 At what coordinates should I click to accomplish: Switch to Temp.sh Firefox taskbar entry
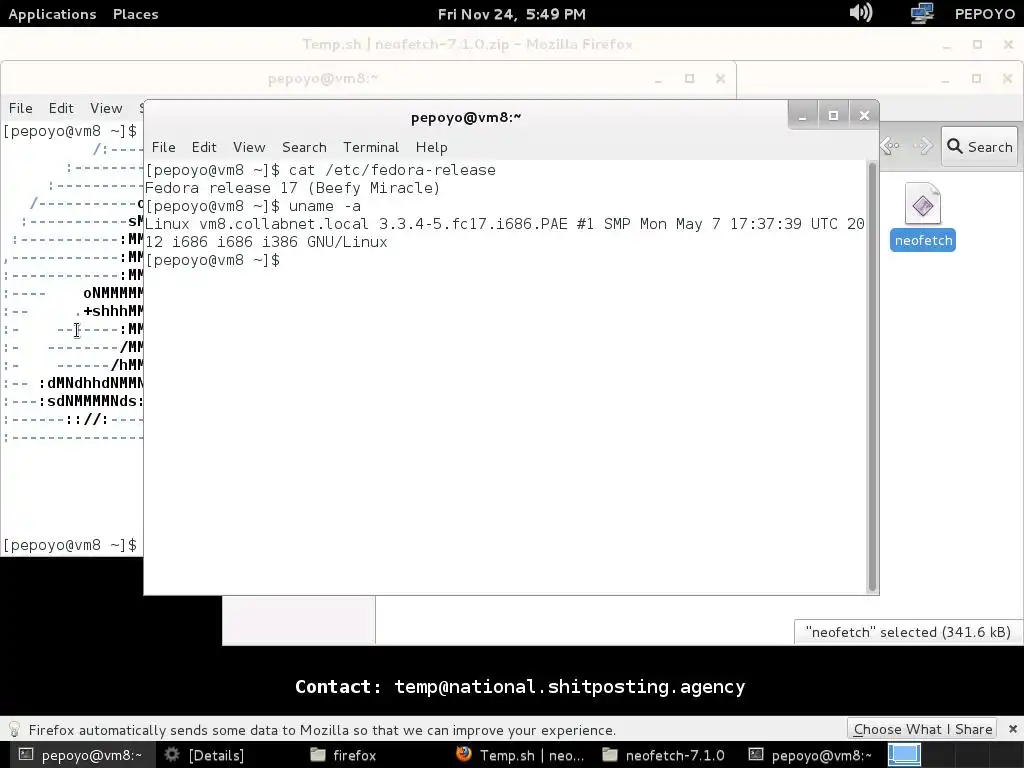(x=520, y=755)
